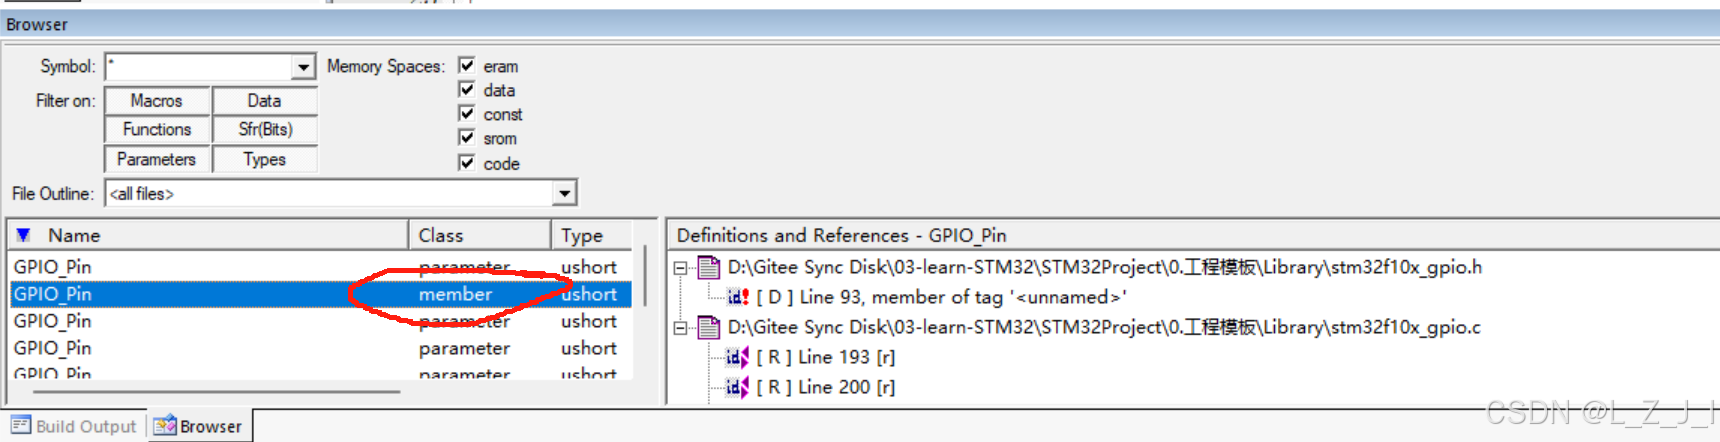This screenshot has height=442, width=1720.
Task: Select the stm32f10x_gpio.c file path entry
Action: tap(1104, 327)
